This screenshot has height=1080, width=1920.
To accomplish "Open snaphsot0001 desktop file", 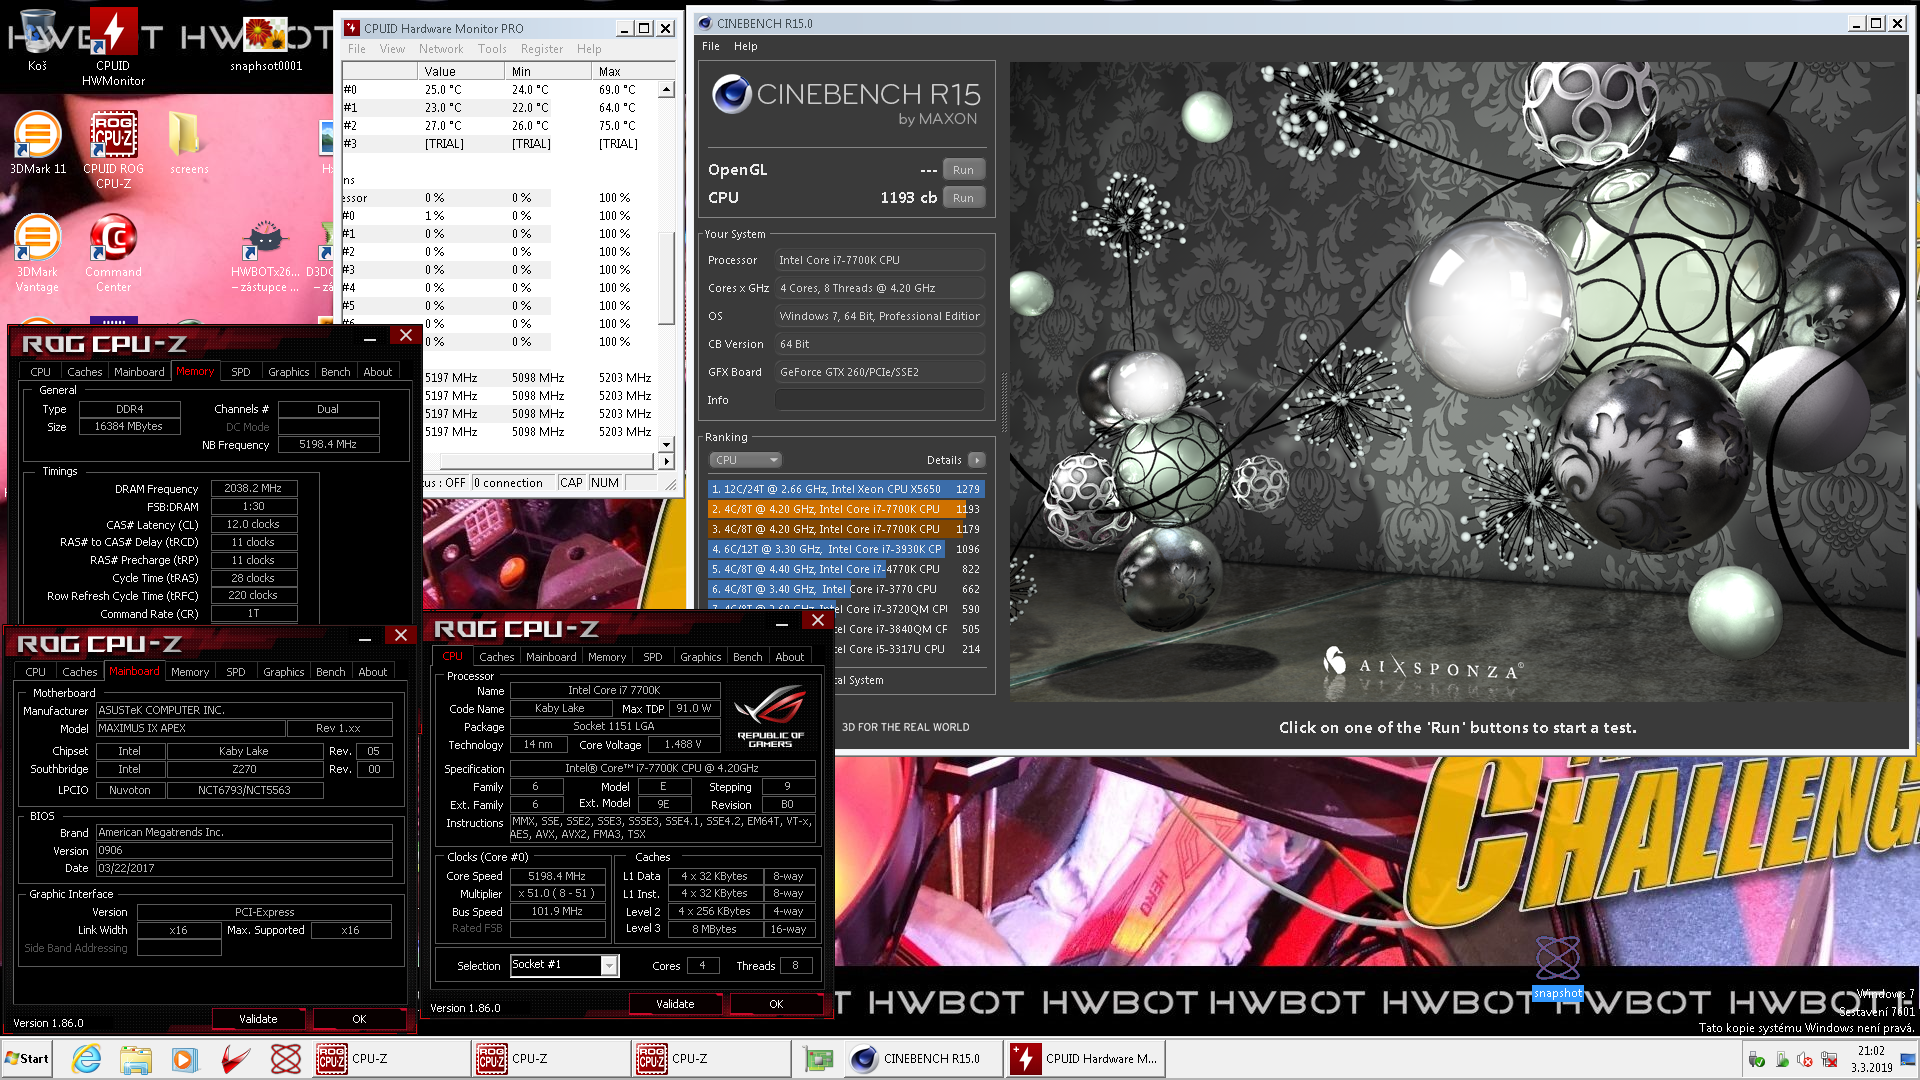I will (265, 45).
